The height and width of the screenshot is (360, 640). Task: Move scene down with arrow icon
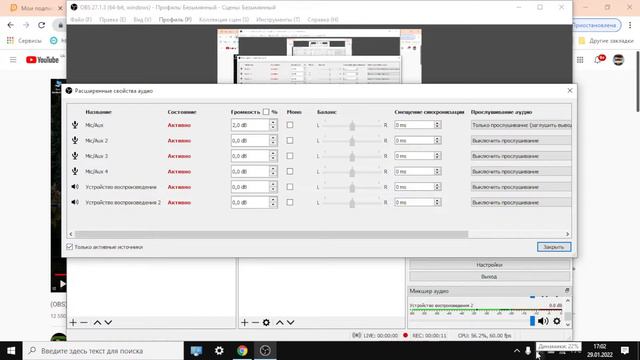point(108,322)
